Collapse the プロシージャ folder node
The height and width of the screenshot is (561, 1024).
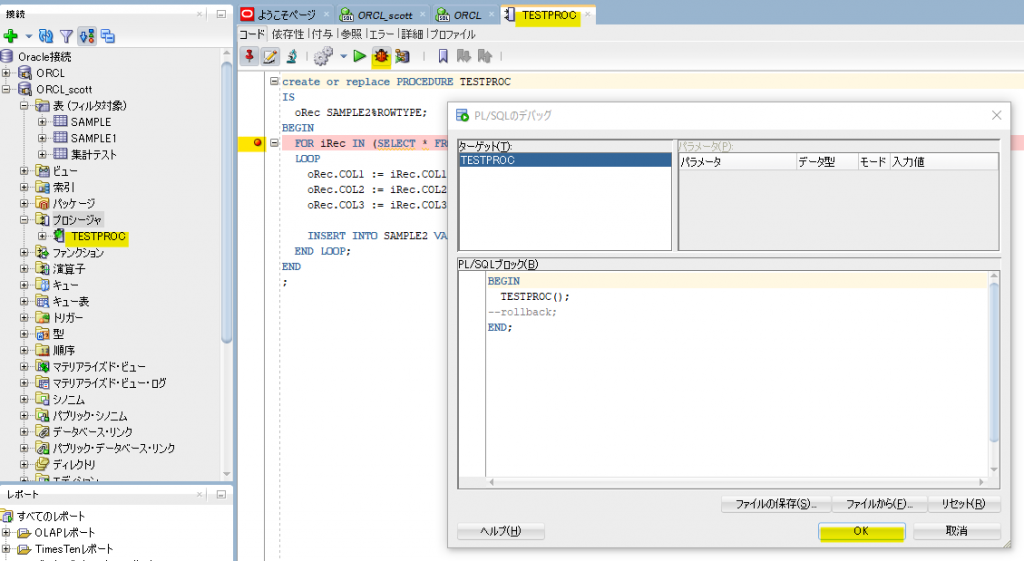24,219
